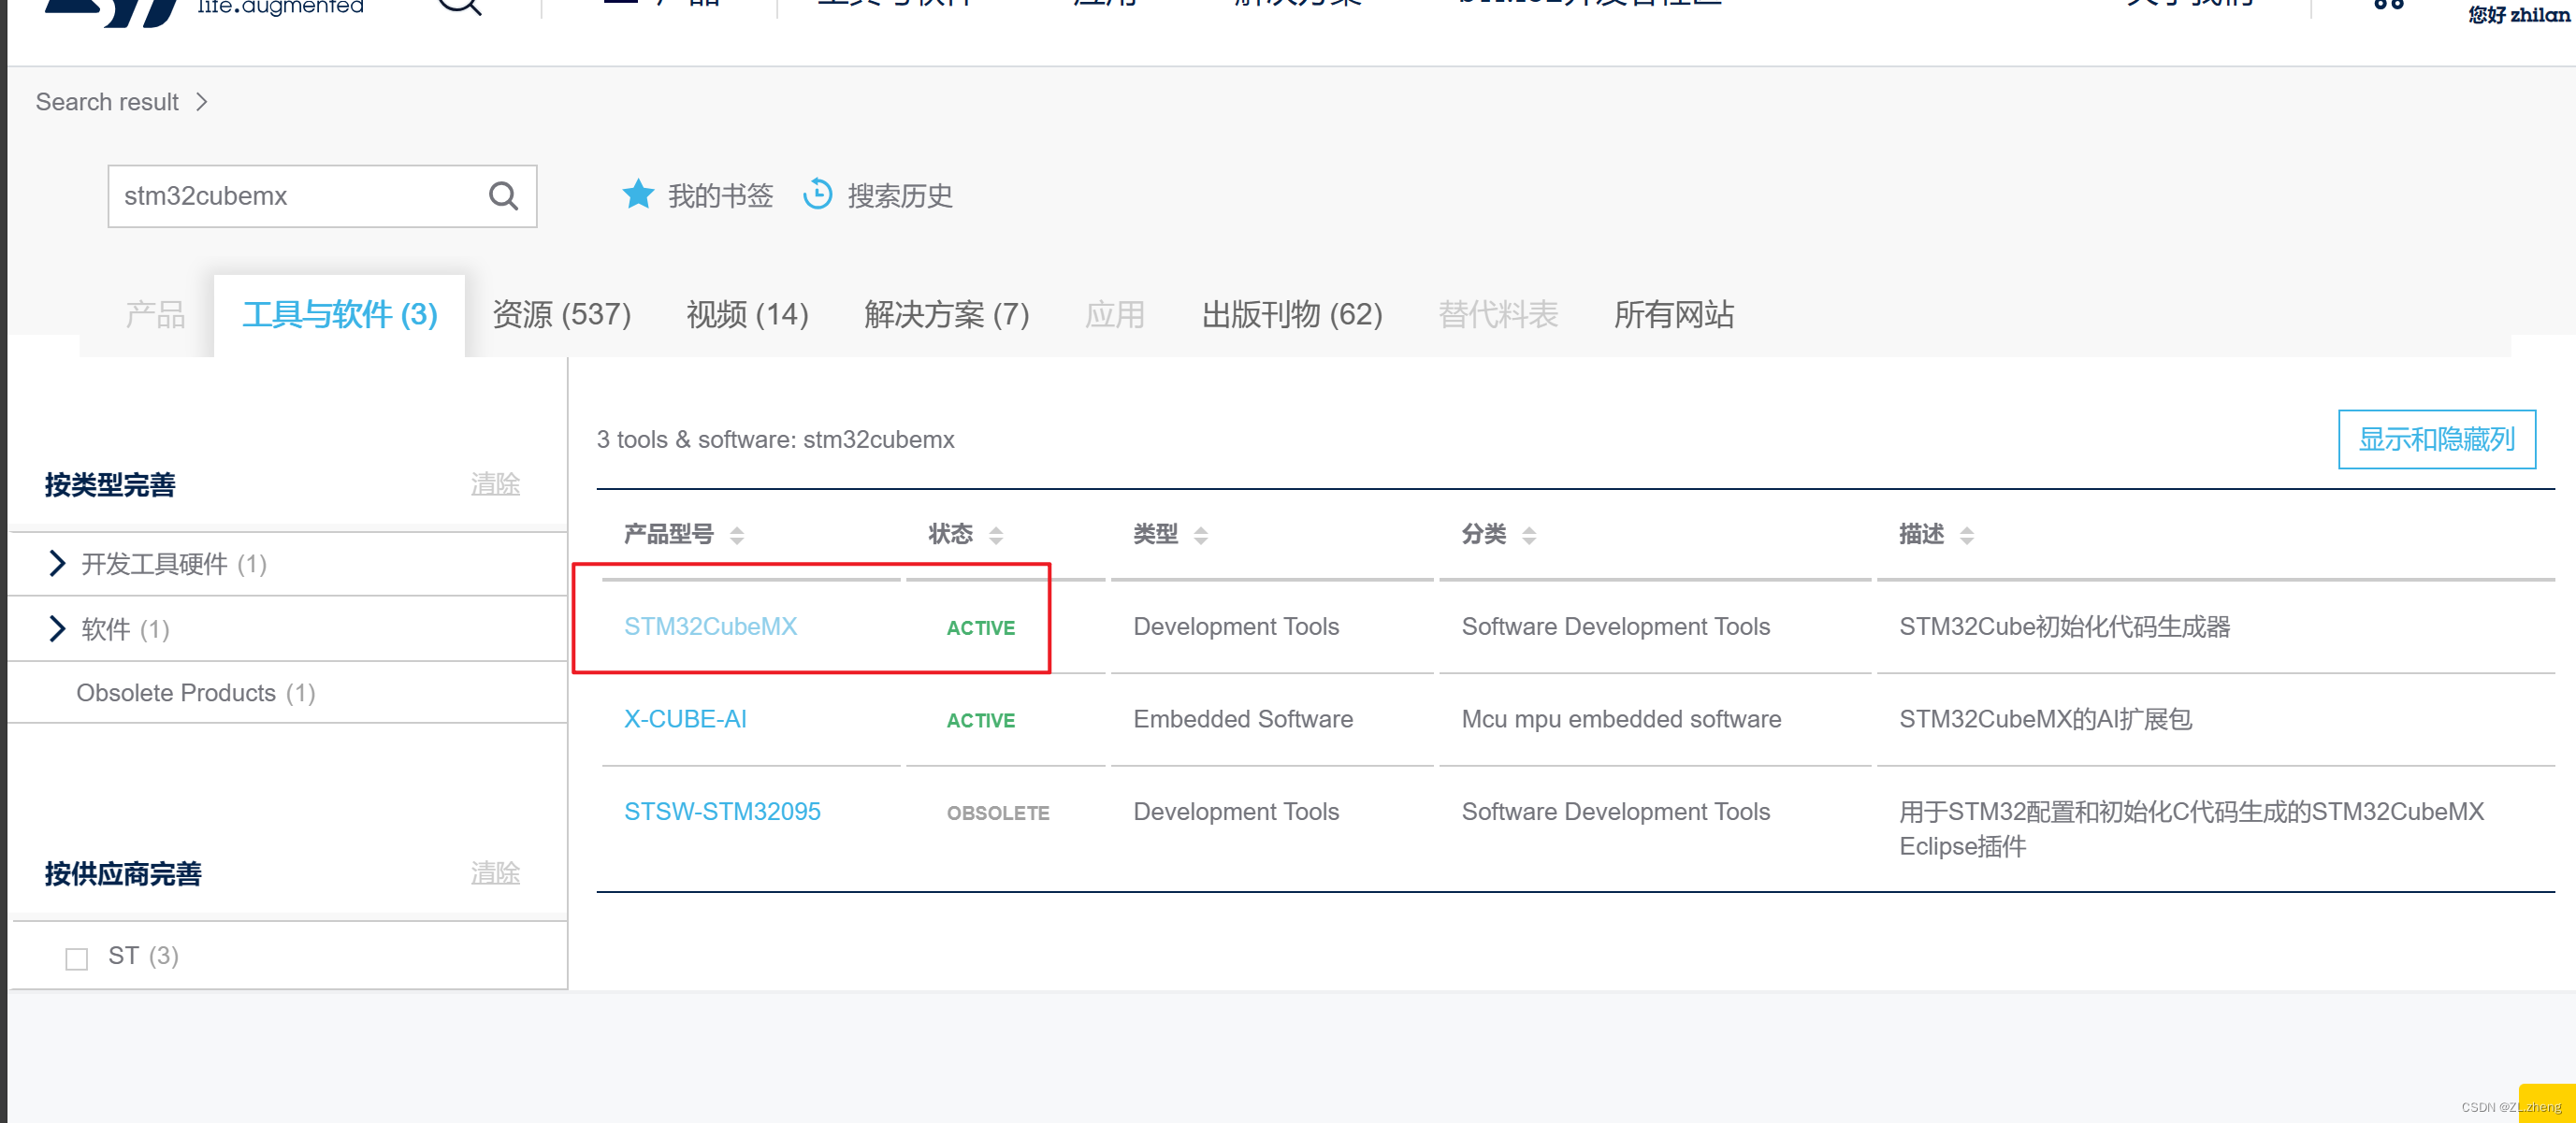2576x1123 pixels.
Task: Sort by 类型 column arrows
Action: pos(1201,535)
